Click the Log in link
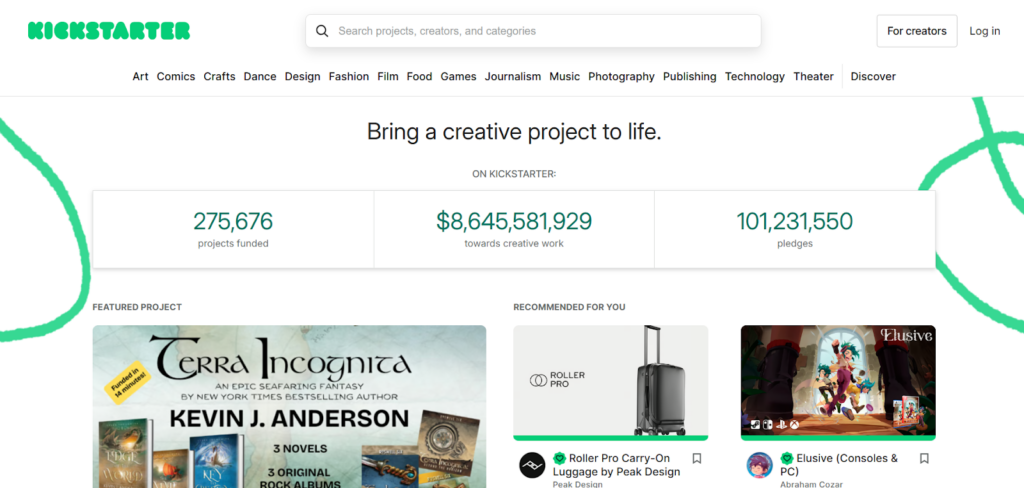The image size is (1024, 488). click(x=984, y=31)
